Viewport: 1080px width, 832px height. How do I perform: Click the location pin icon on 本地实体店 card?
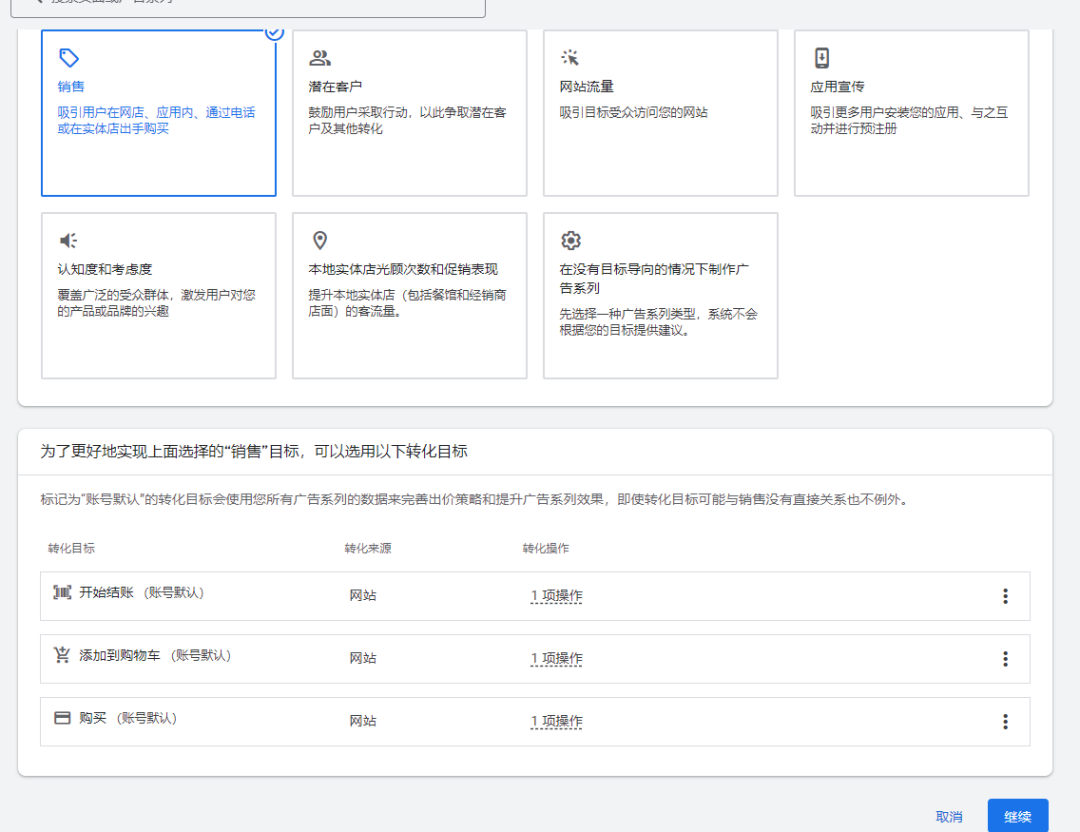coord(318,239)
